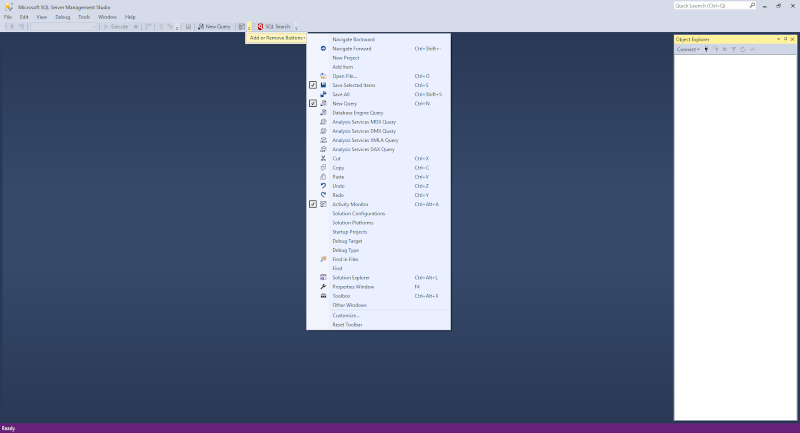This screenshot has width=800, height=433.
Task: Click the Database Engine Query icon
Action: click(x=323, y=113)
